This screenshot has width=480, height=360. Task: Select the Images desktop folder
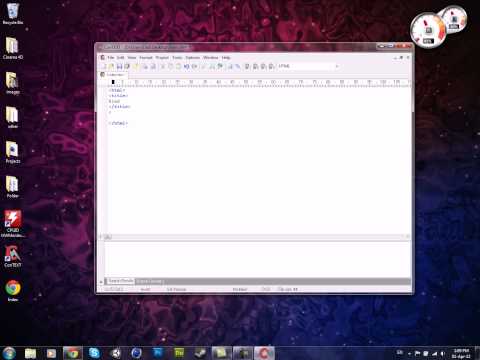click(13, 83)
